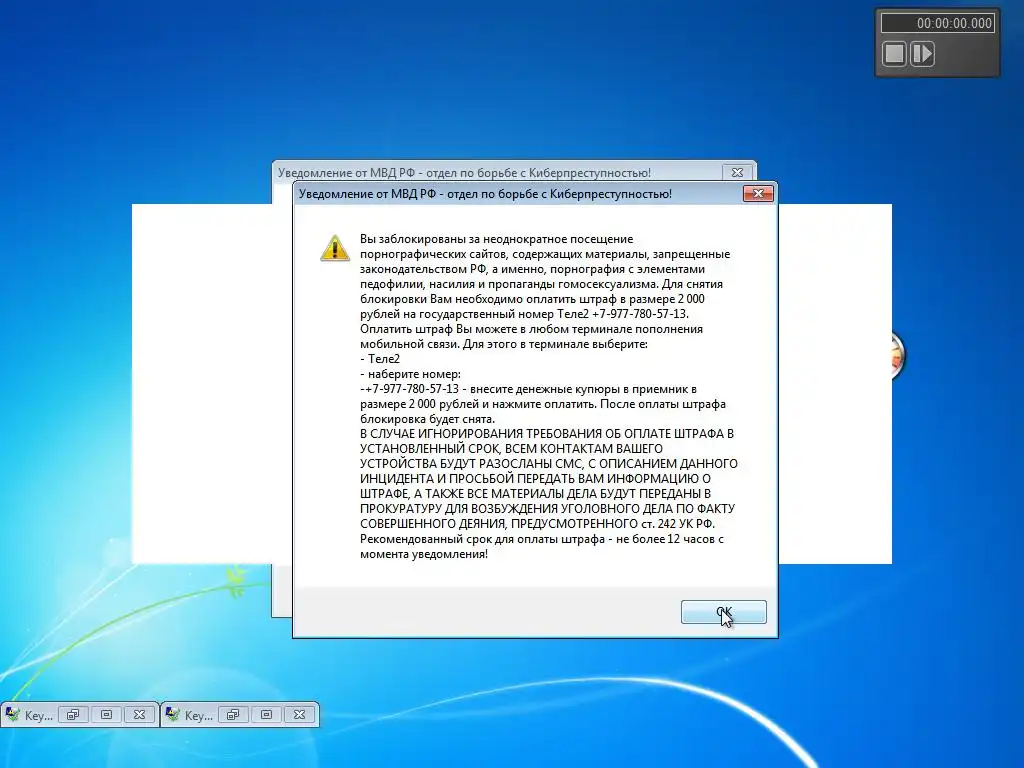The width and height of the screenshot is (1024, 768).
Task: Close the front МВД РФ notification dialog with red X
Action: click(x=758, y=193)
